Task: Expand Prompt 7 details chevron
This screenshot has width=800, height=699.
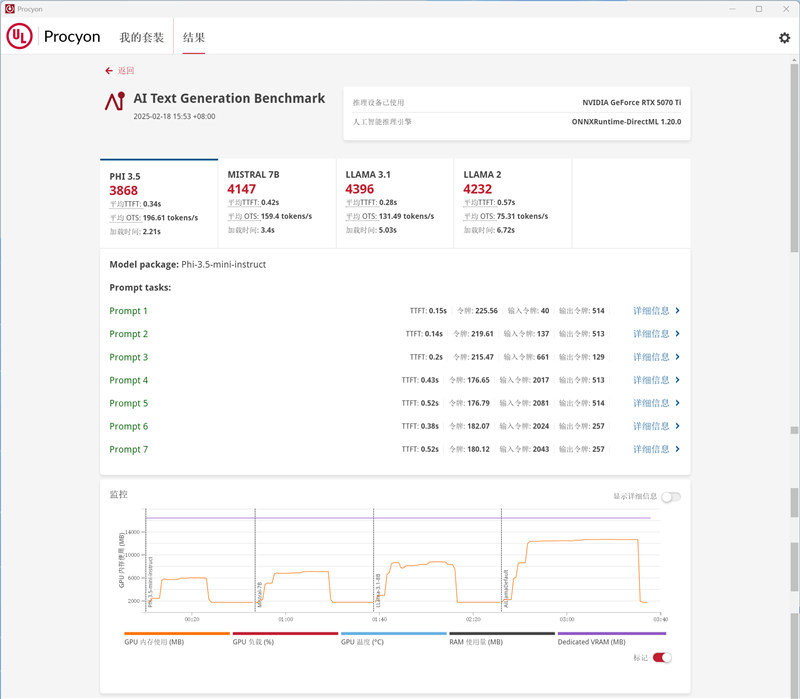Action: click(x=678, y=449)
